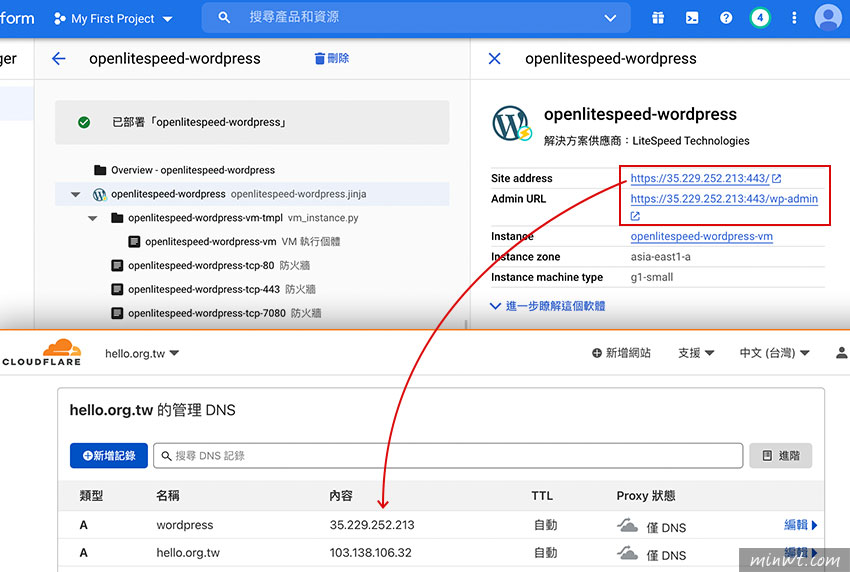Open the help question mark icon

pyautogui.click(x=726, y=18)
